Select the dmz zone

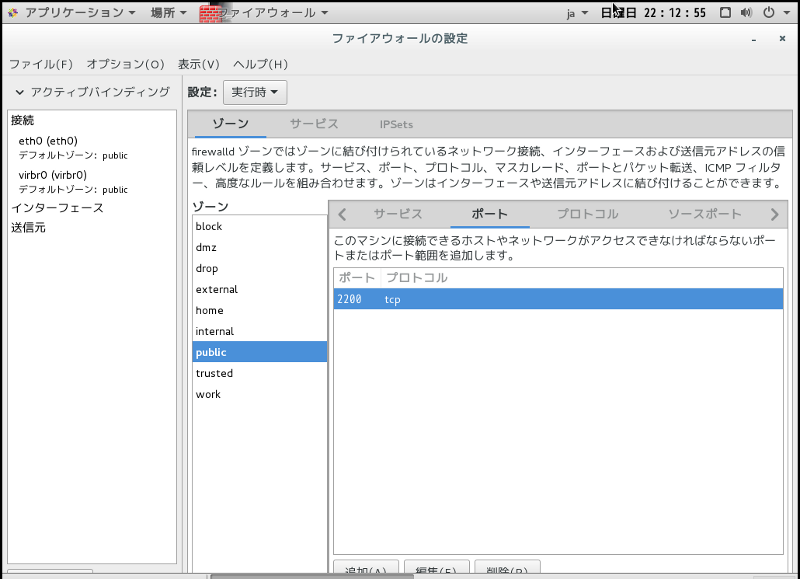point(259,247)
